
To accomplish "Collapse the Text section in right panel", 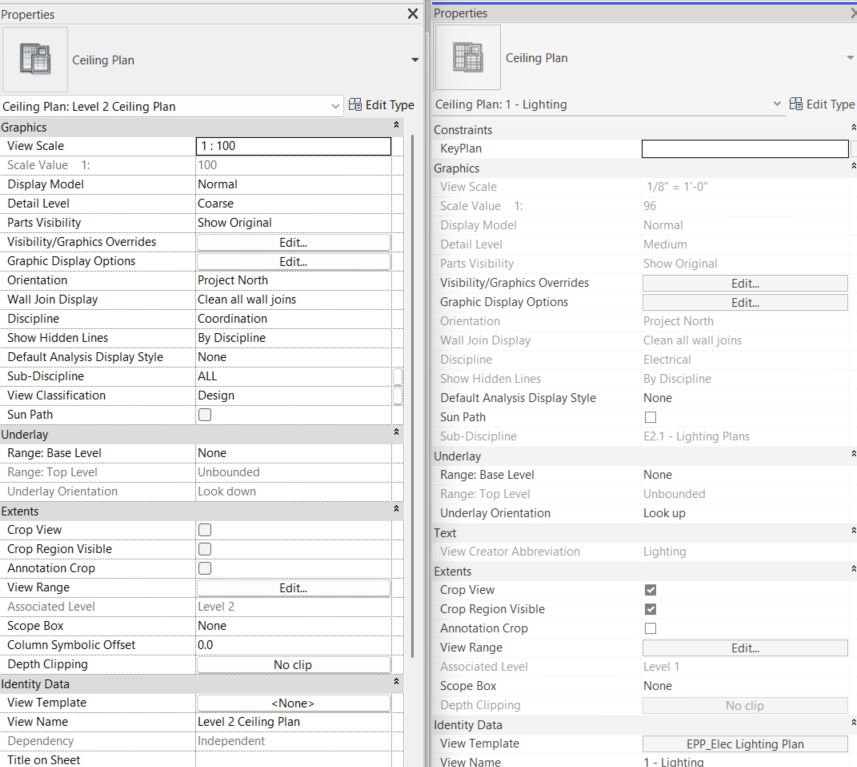I will click(x=853, y=530).
